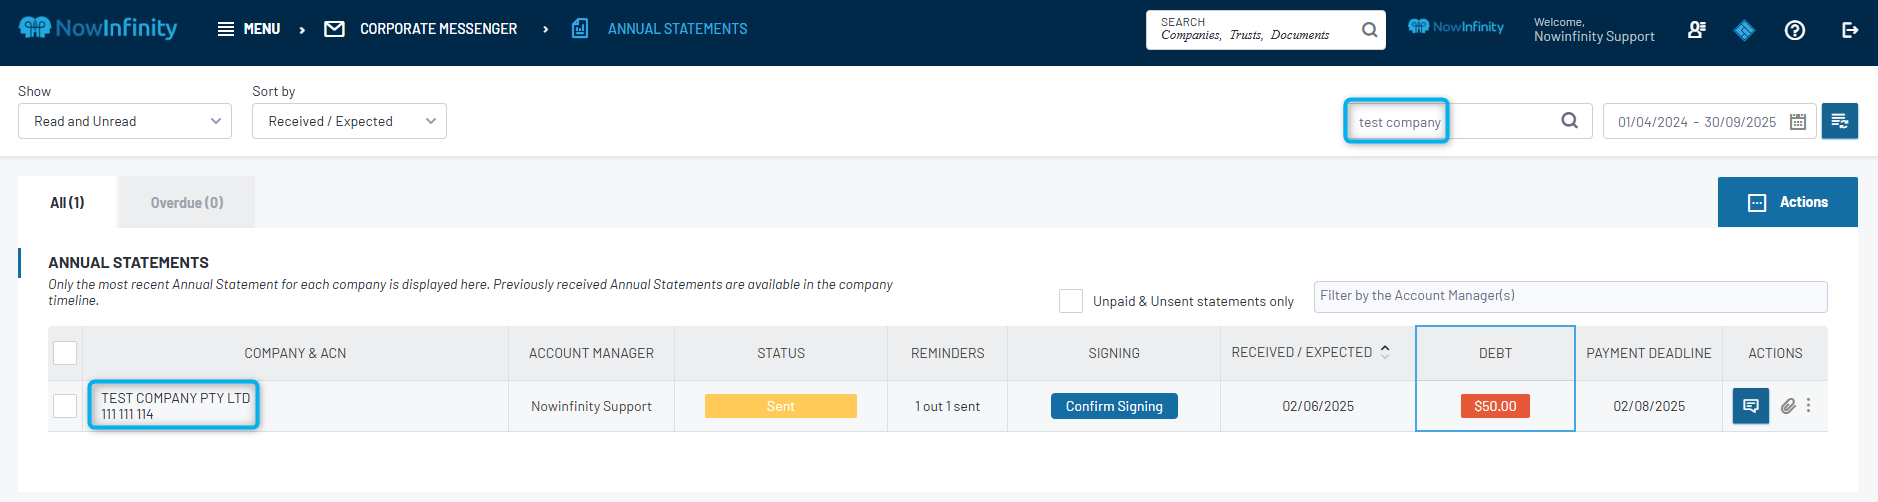Click the logout icon
The image size is (1878, 502).
(1849, 30)
